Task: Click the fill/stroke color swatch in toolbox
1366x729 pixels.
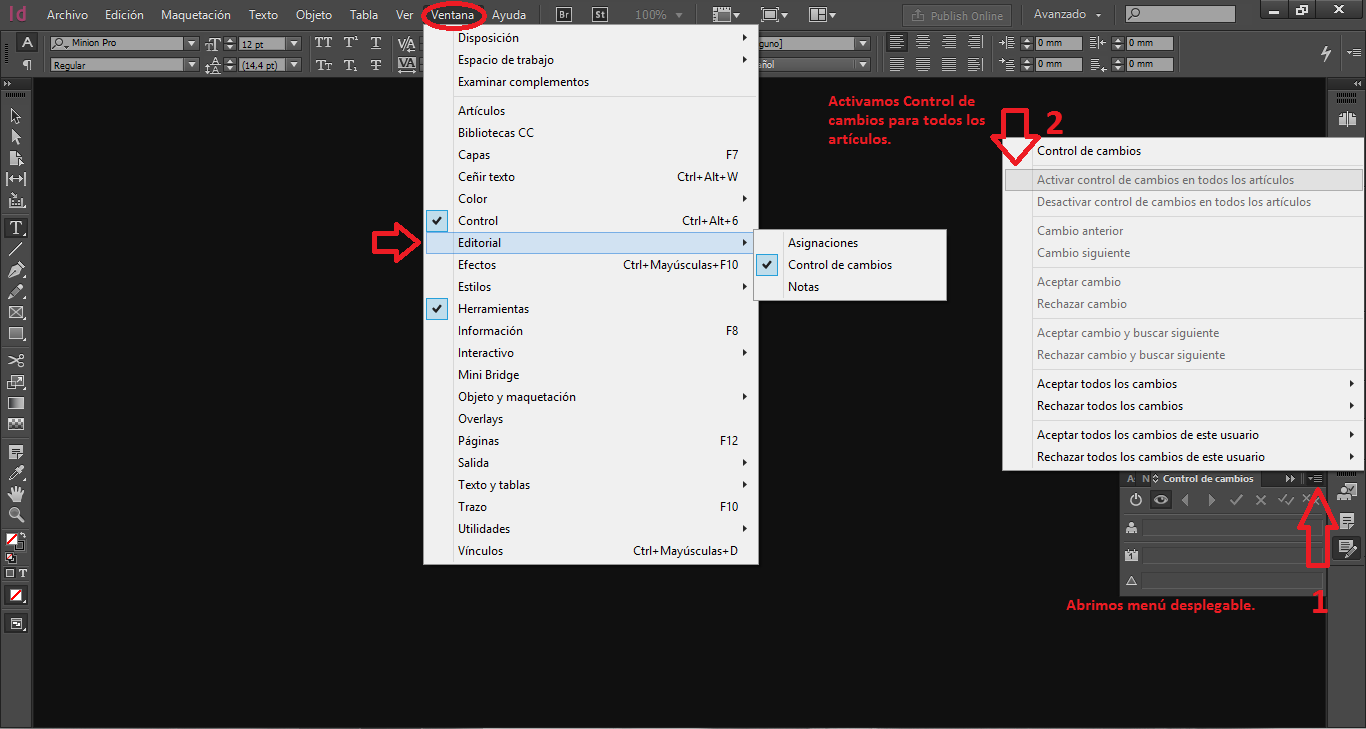Action: point(14,541)
